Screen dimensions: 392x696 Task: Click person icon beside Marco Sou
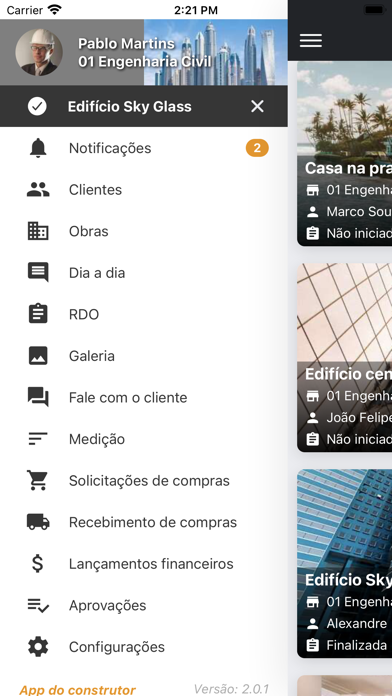click(313, 212)
